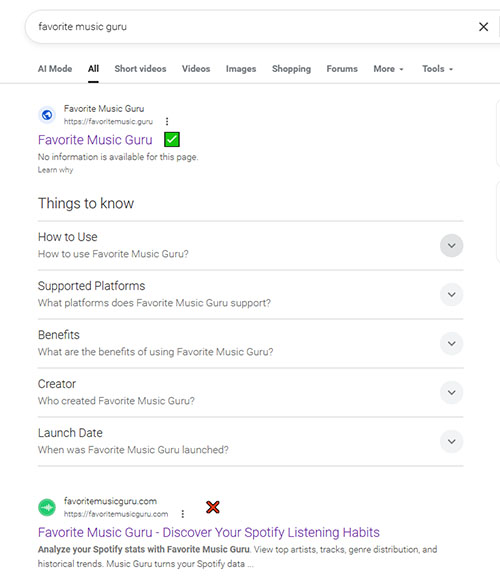The image size is (500, 578).
Task: Click the globe favicon of favoritemusic.guru result
Action: (x=47, y=115)
